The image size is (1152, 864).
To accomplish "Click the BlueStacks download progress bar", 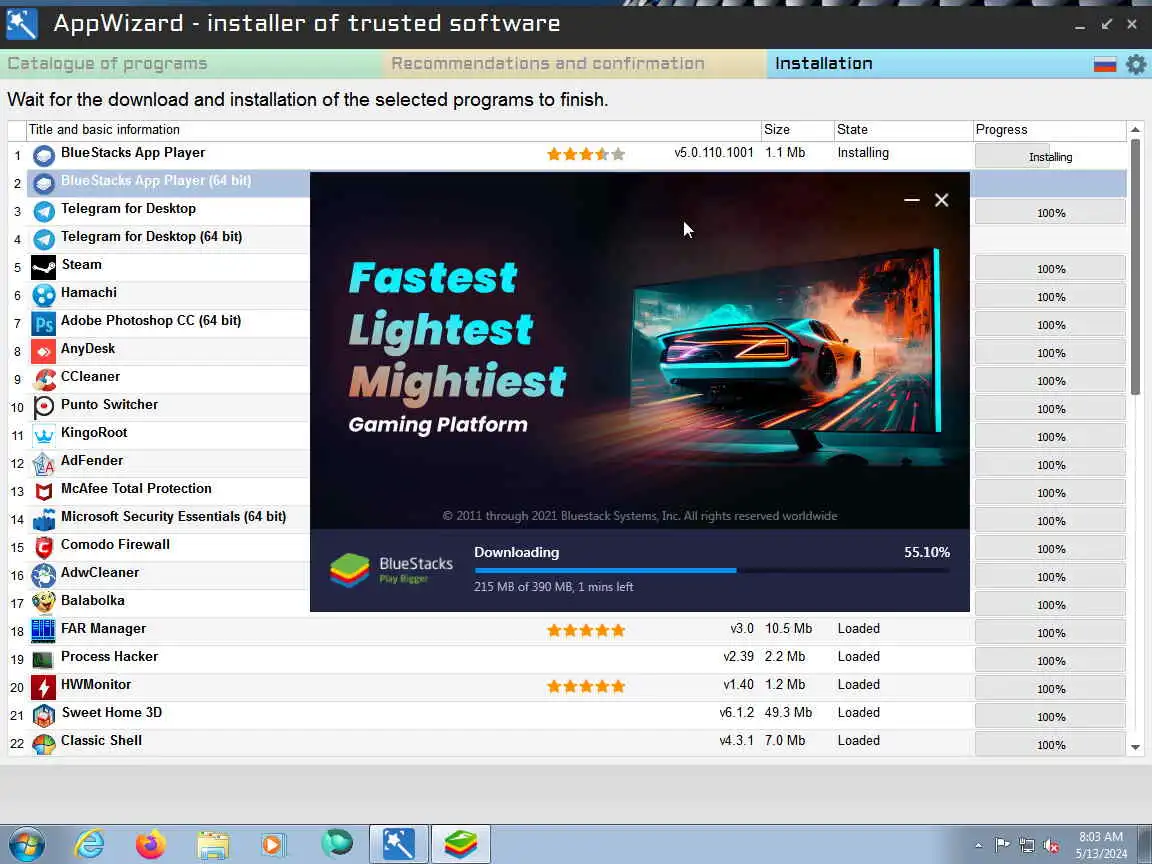I will point(712,570).
